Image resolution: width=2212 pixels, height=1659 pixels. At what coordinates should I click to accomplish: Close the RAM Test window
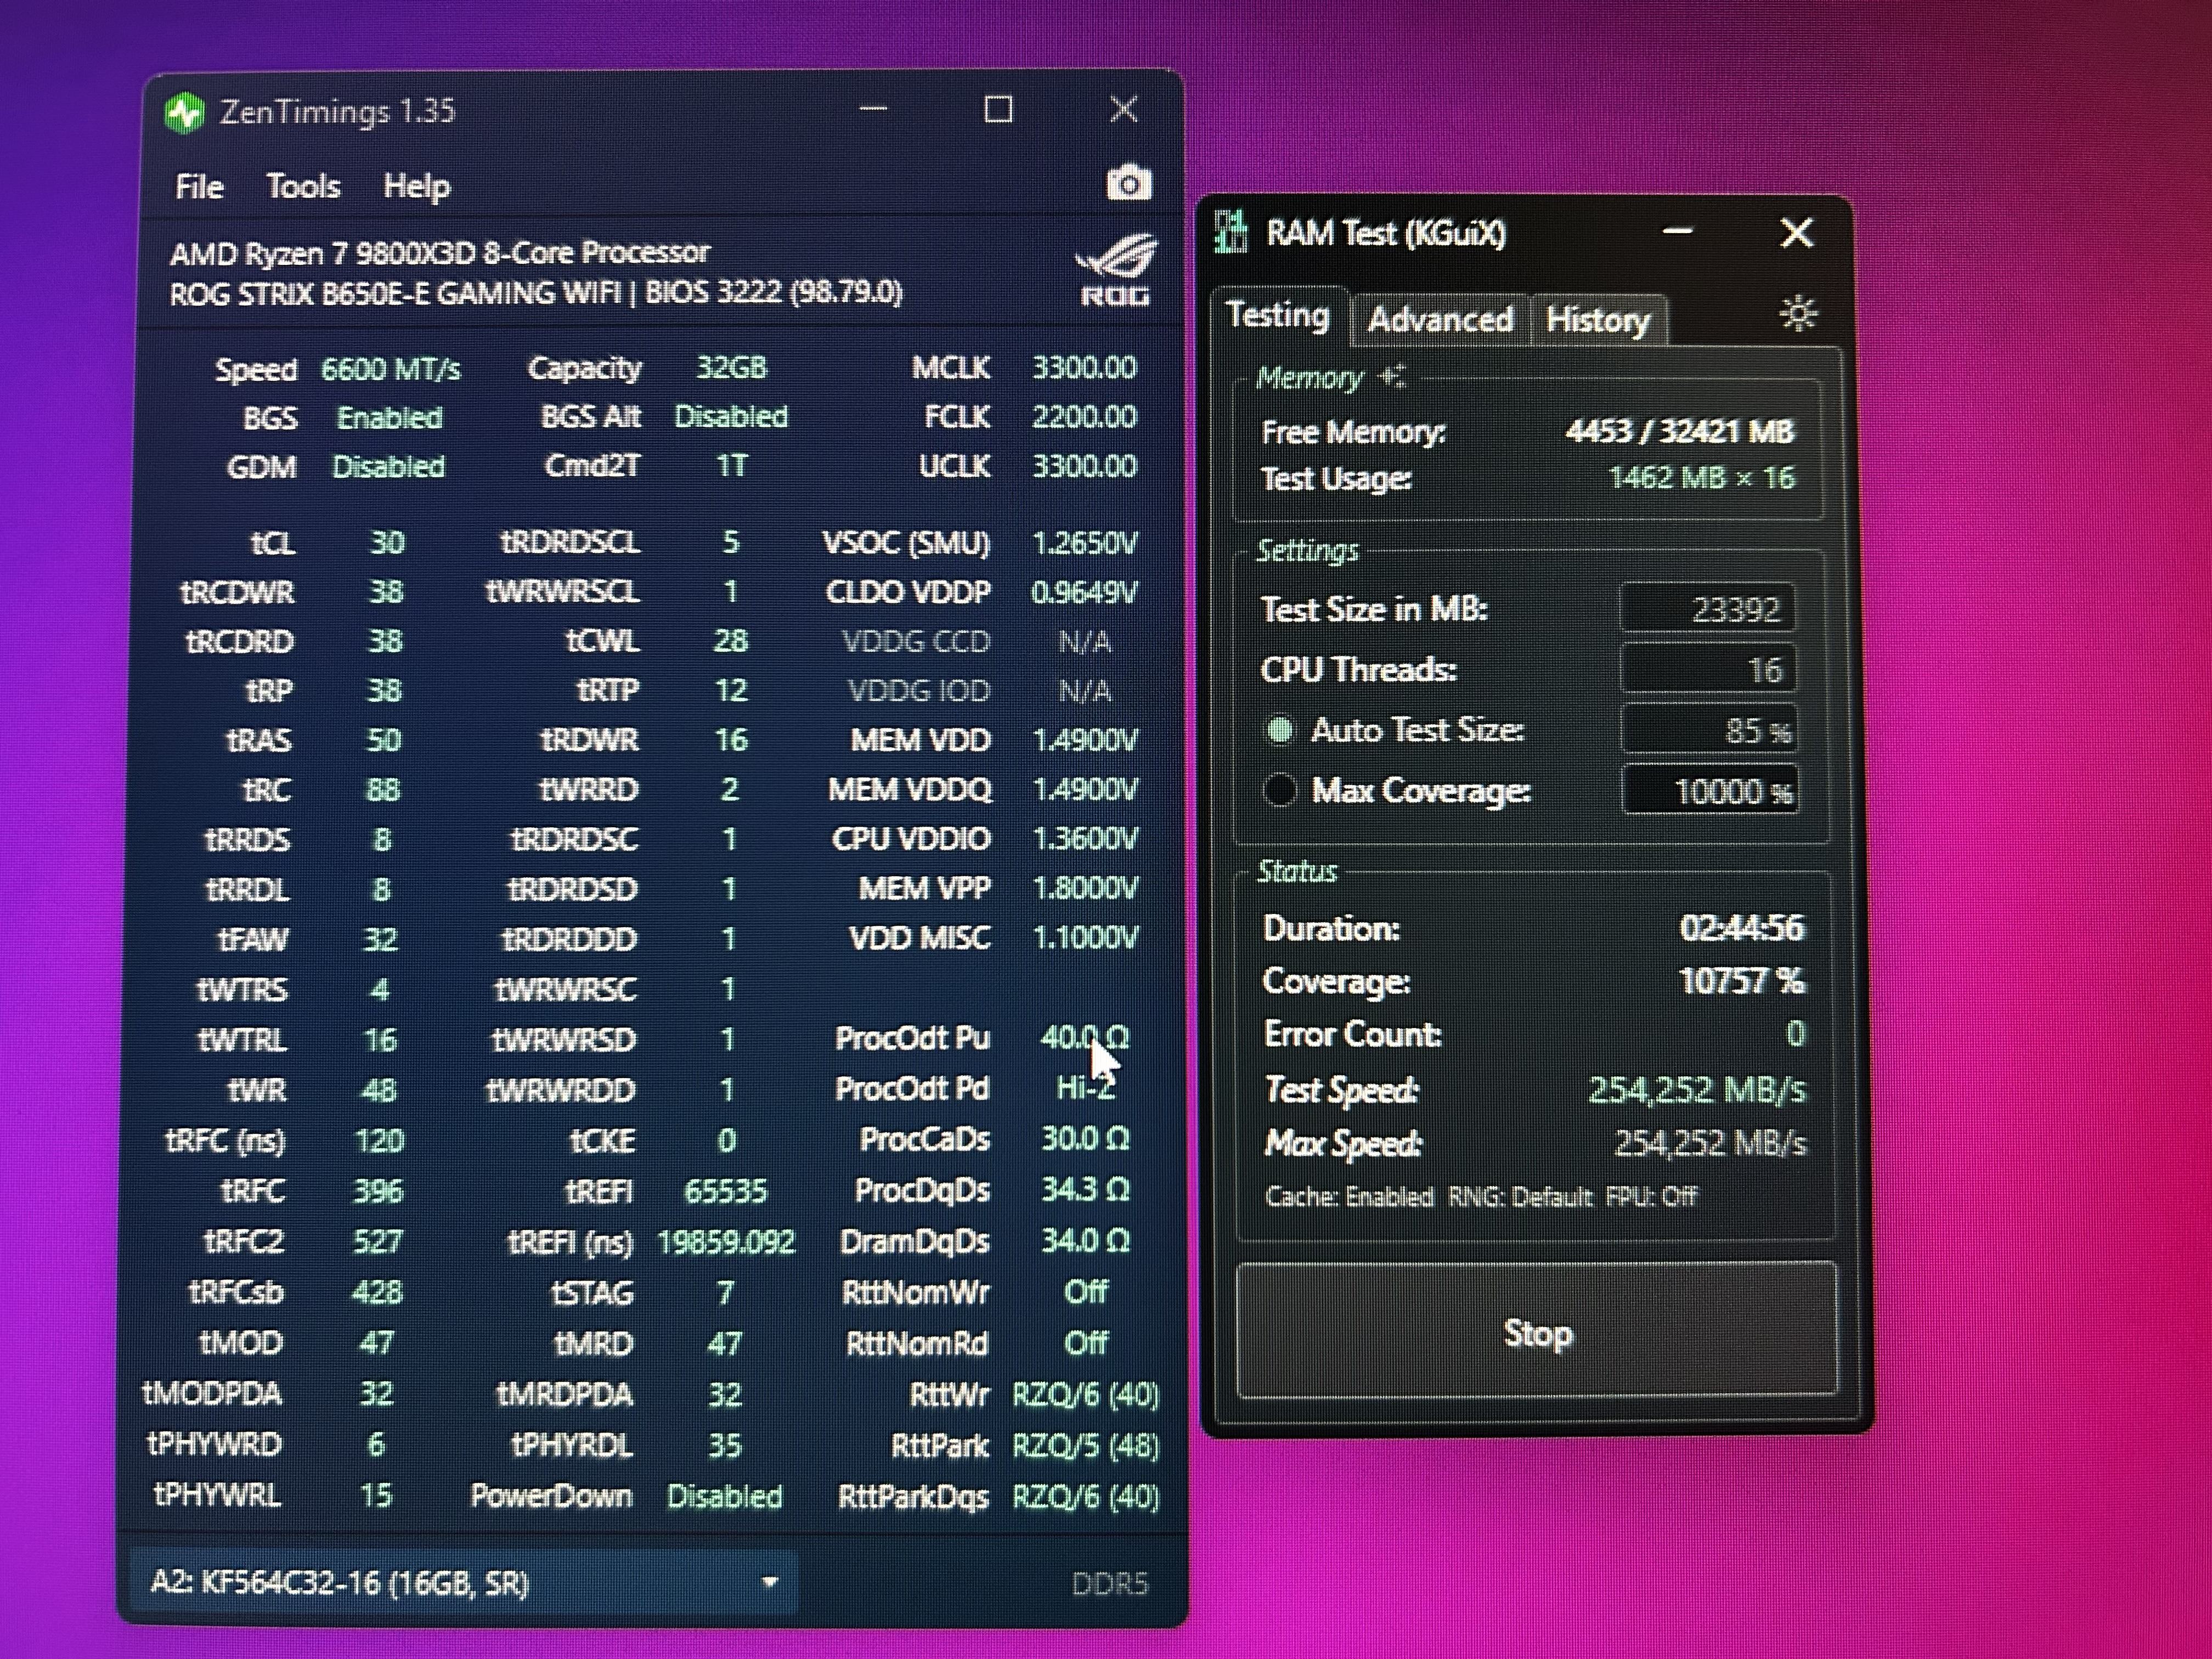point(1797,233)
